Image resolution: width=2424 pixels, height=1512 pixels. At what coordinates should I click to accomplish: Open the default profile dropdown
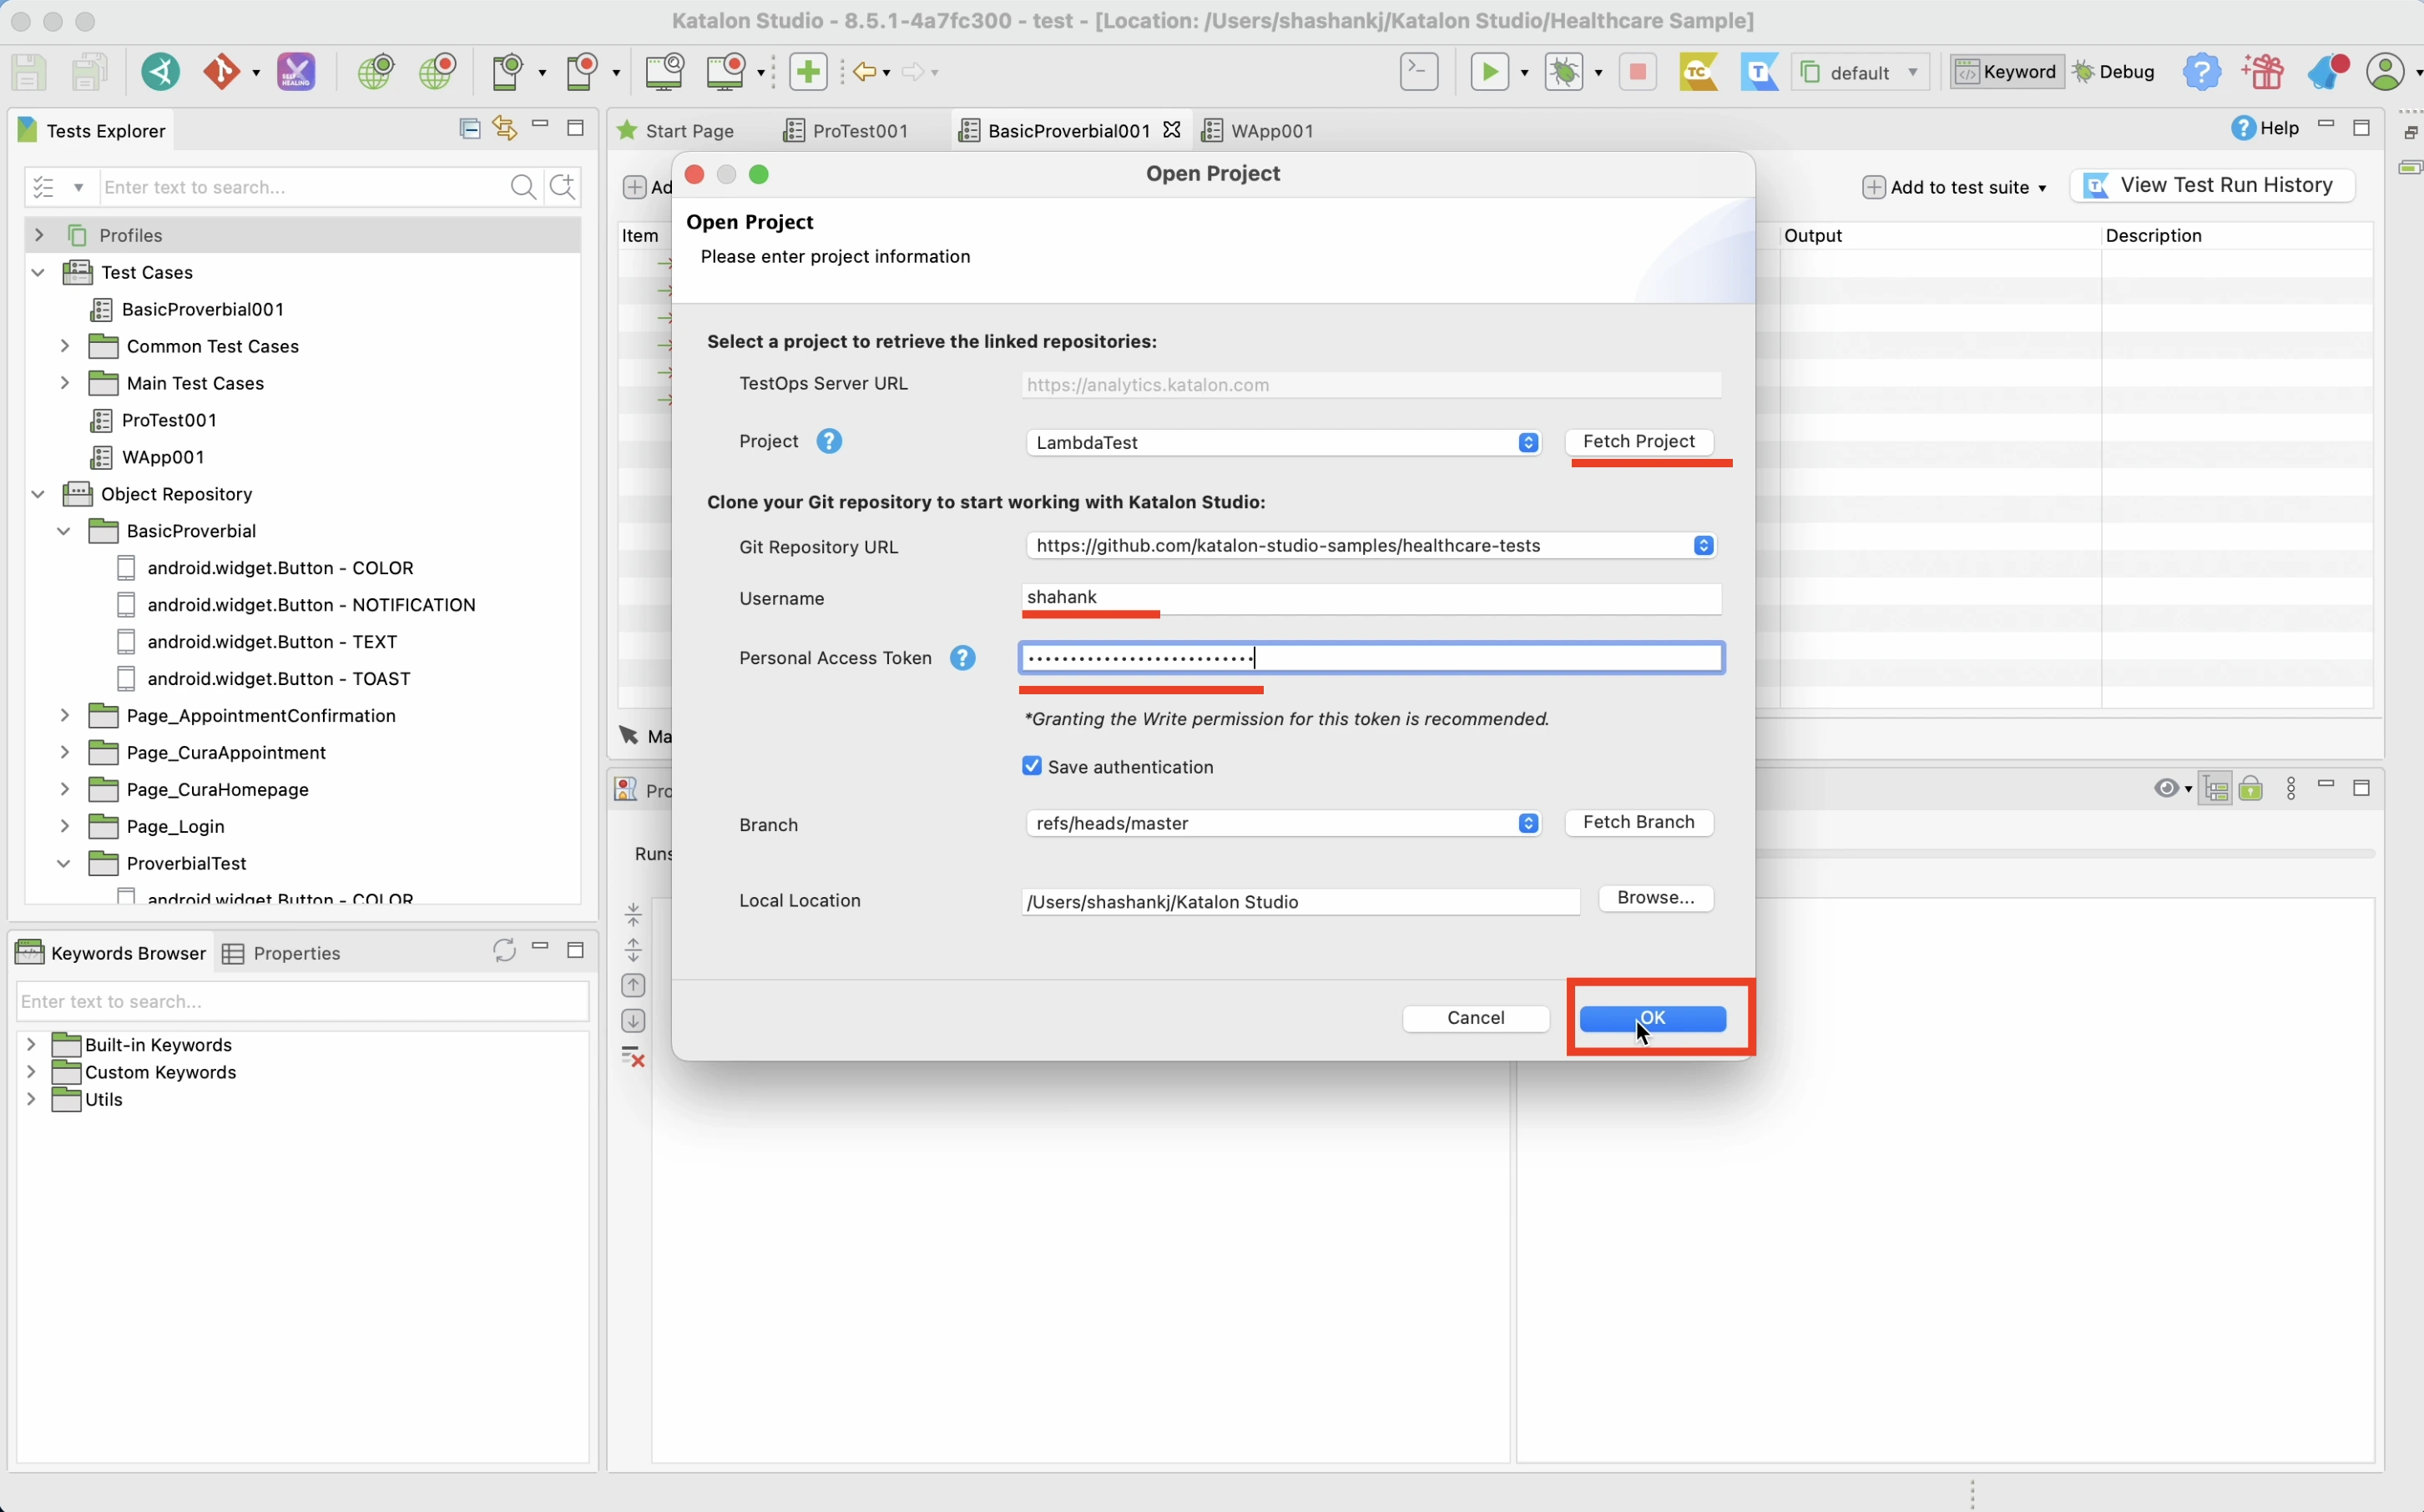1860,72
